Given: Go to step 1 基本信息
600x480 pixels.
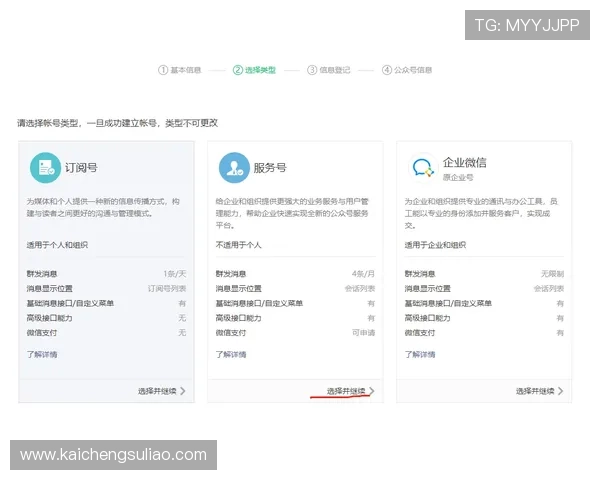Looking at the screenshot, I should (179, 70).
